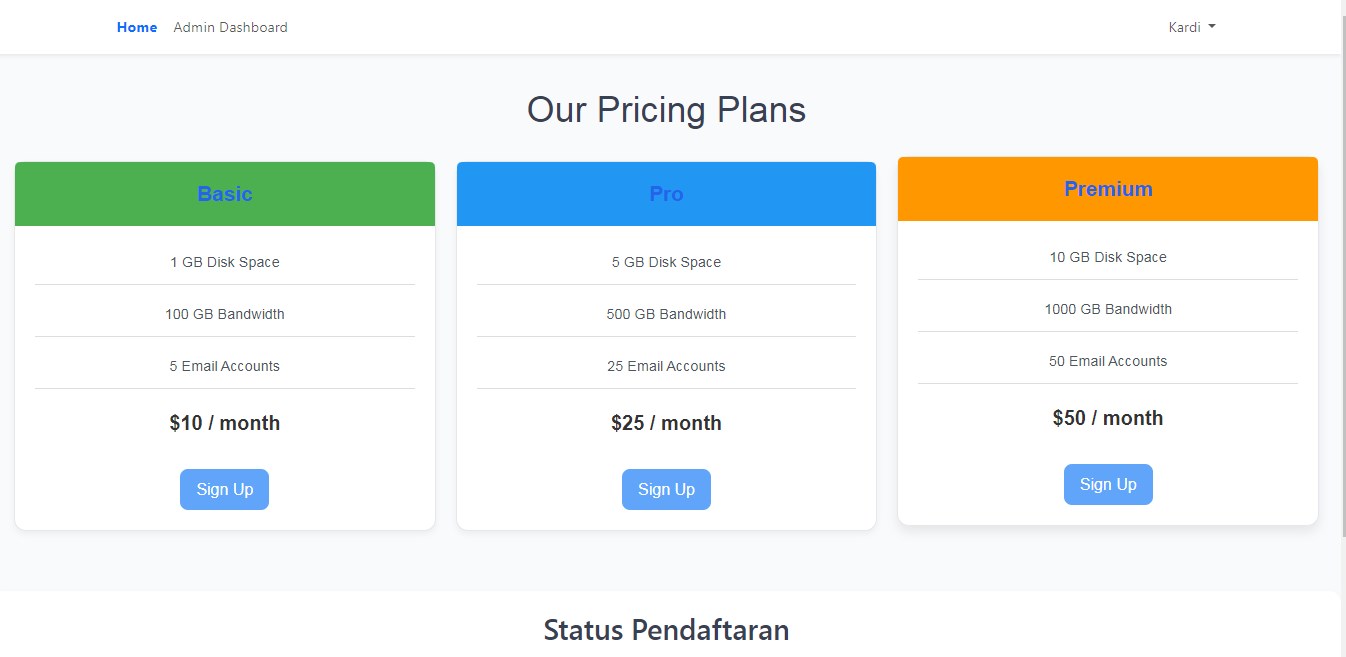Screen dimensions: 1346x657
Task: Click the $25 / month price
Action: (666, 423)
